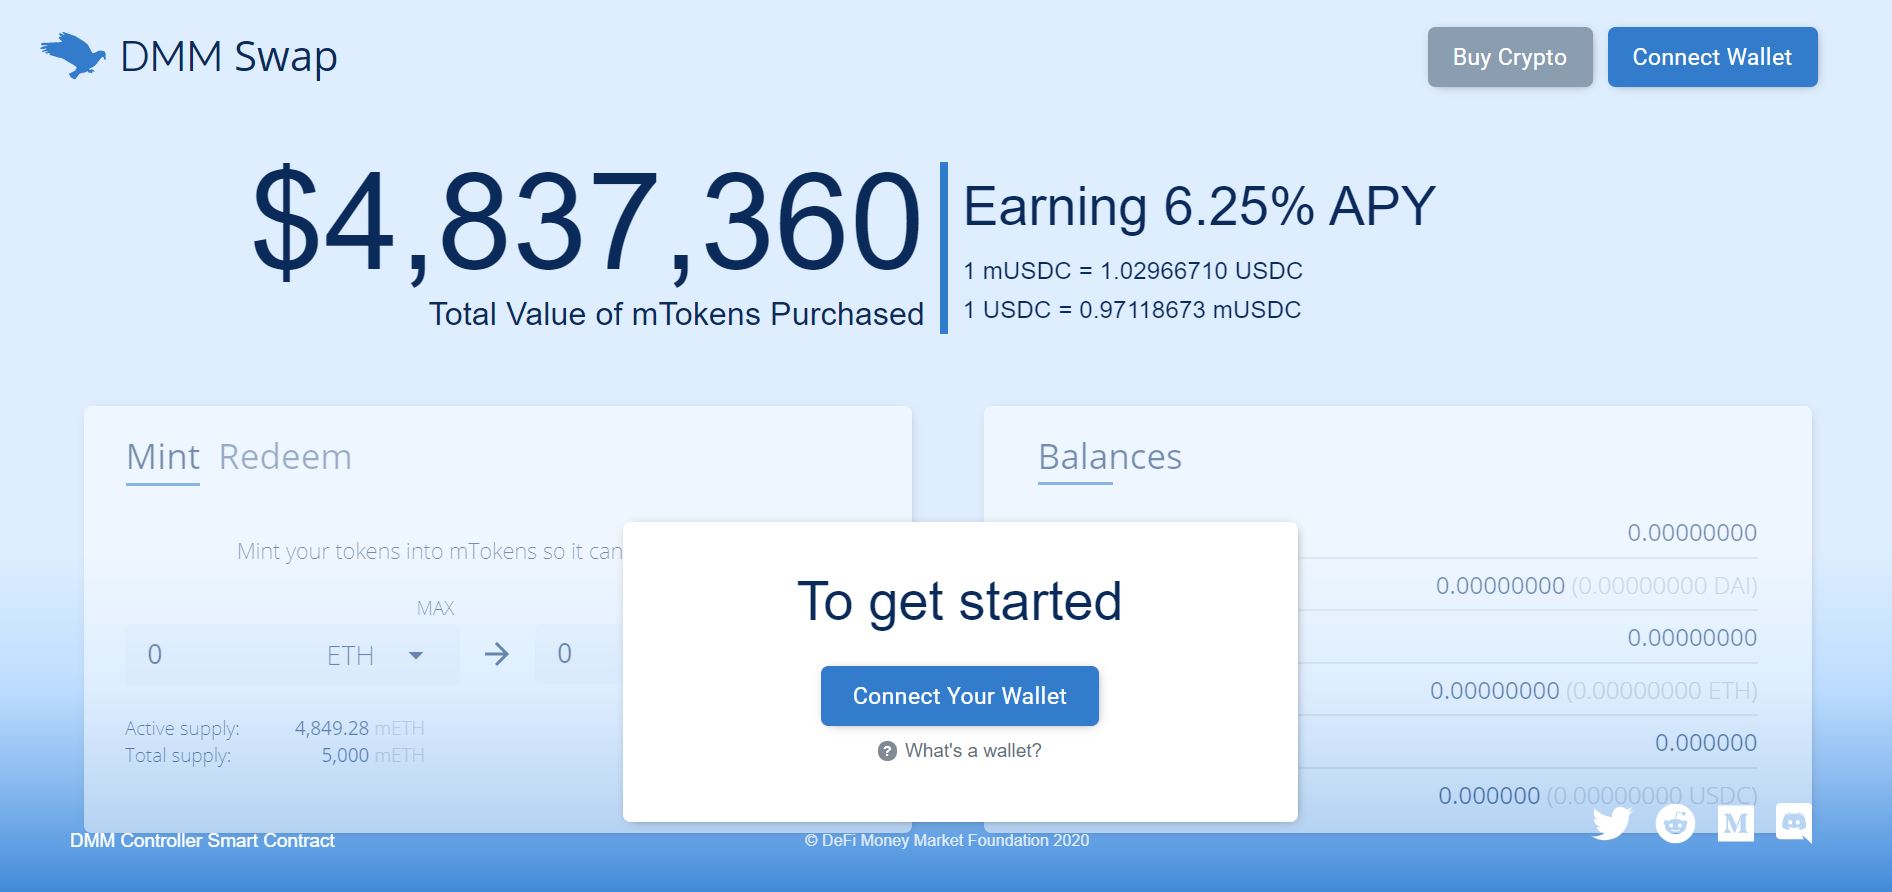Click Connect Wallet in the header
The image size is (1892, 892).
pos(1712,57)
